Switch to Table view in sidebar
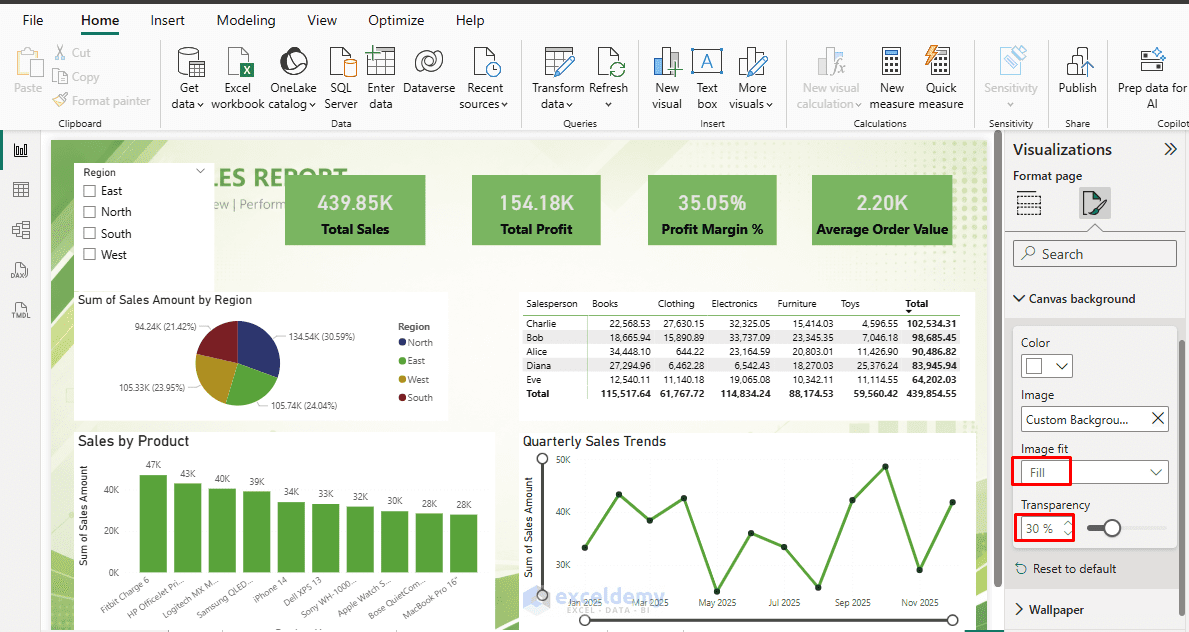This screenshot has width=1189, height=632. pos(21,190)
